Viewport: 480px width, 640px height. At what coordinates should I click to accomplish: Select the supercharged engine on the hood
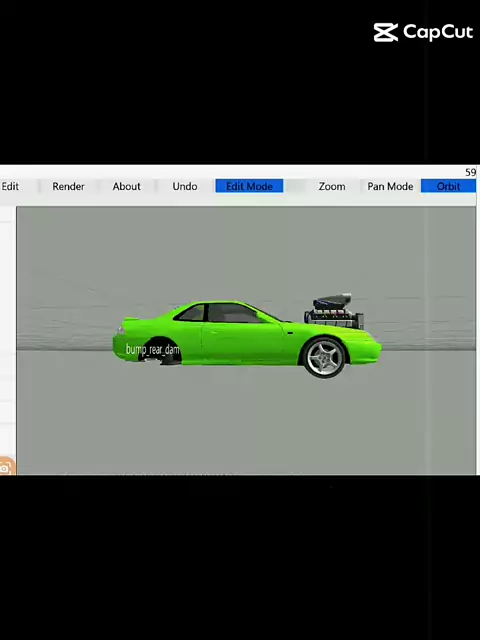click(334, 311)
